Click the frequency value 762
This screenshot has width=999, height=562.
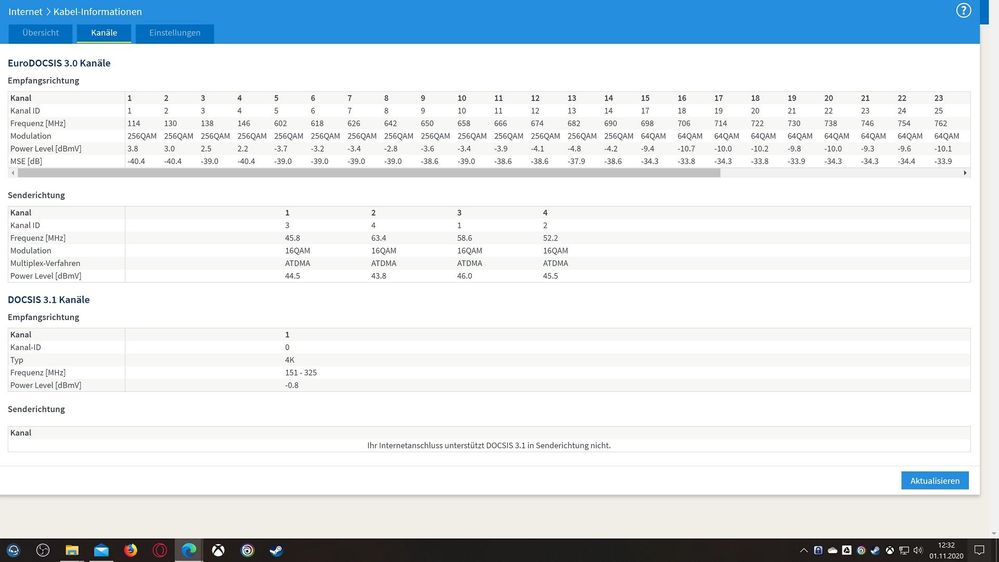click(x=940, y=124)
